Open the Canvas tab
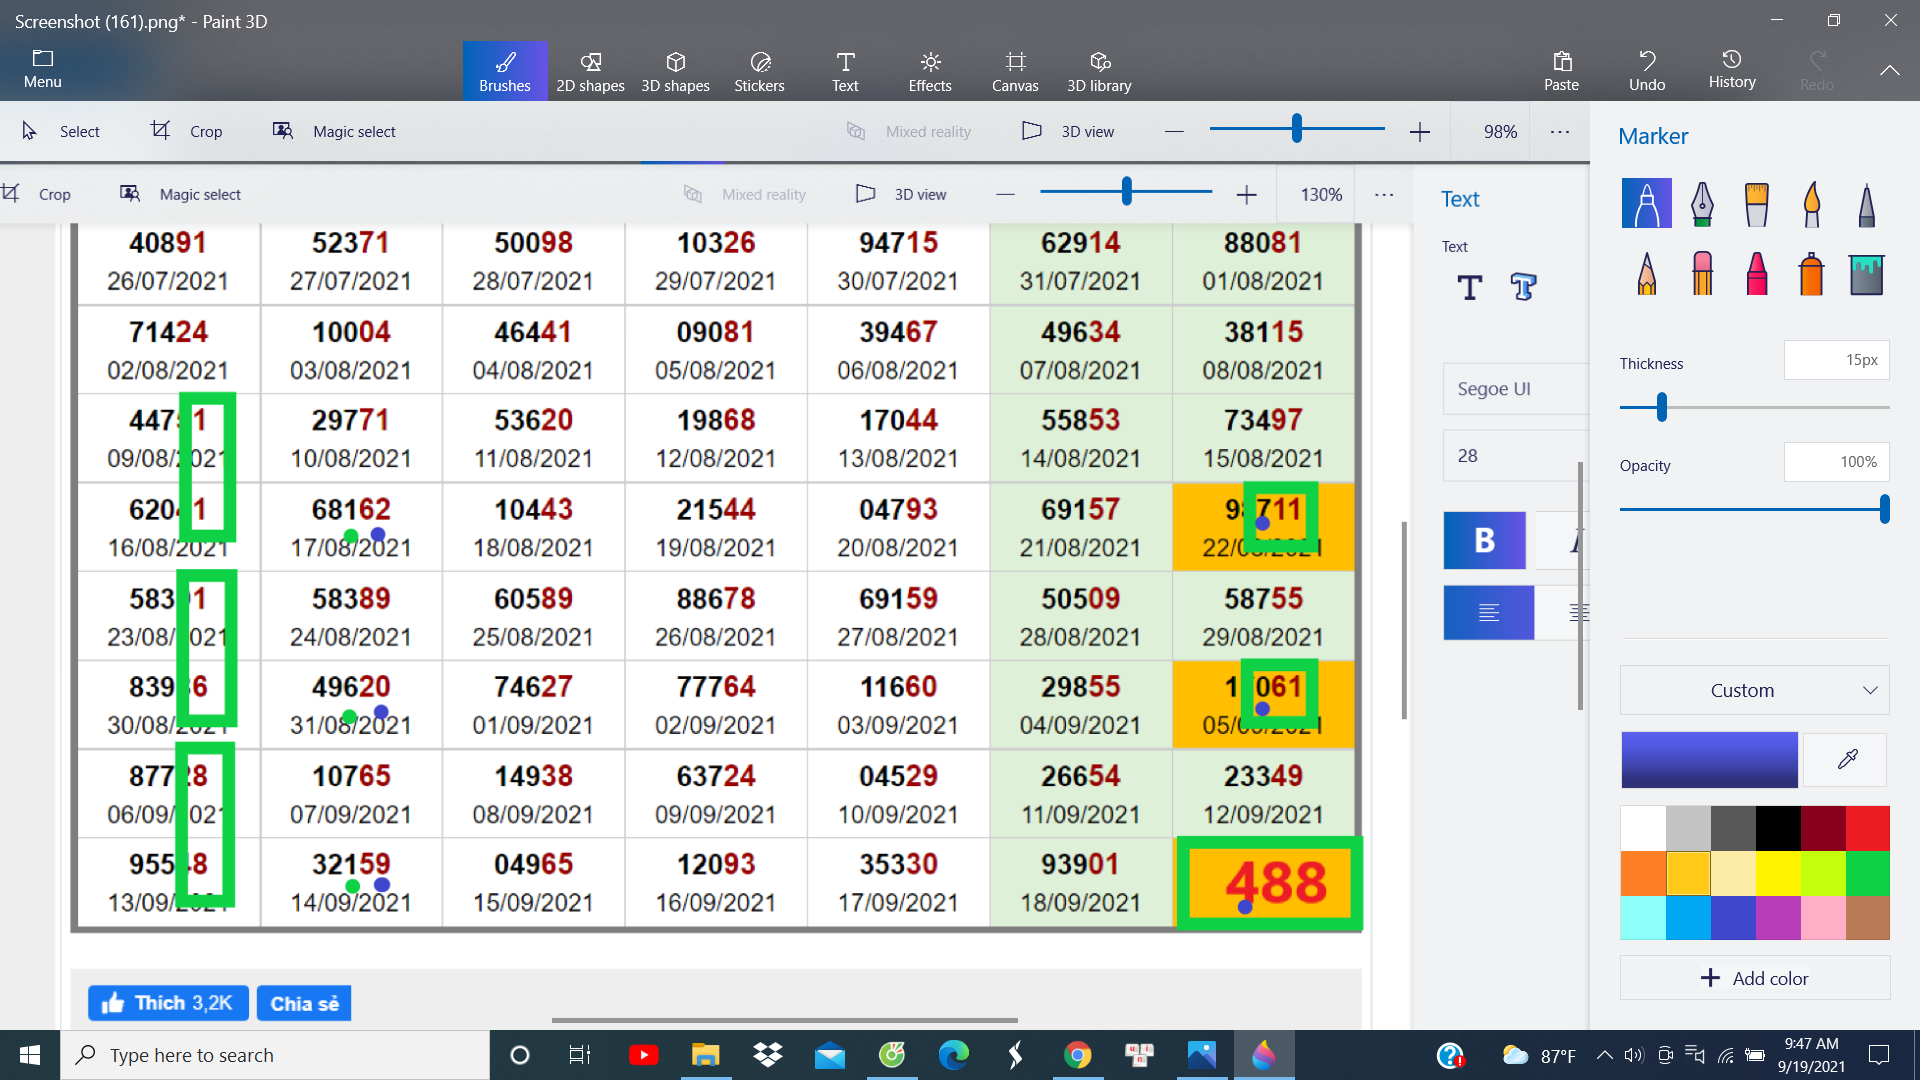 (x=1015, y=71)
